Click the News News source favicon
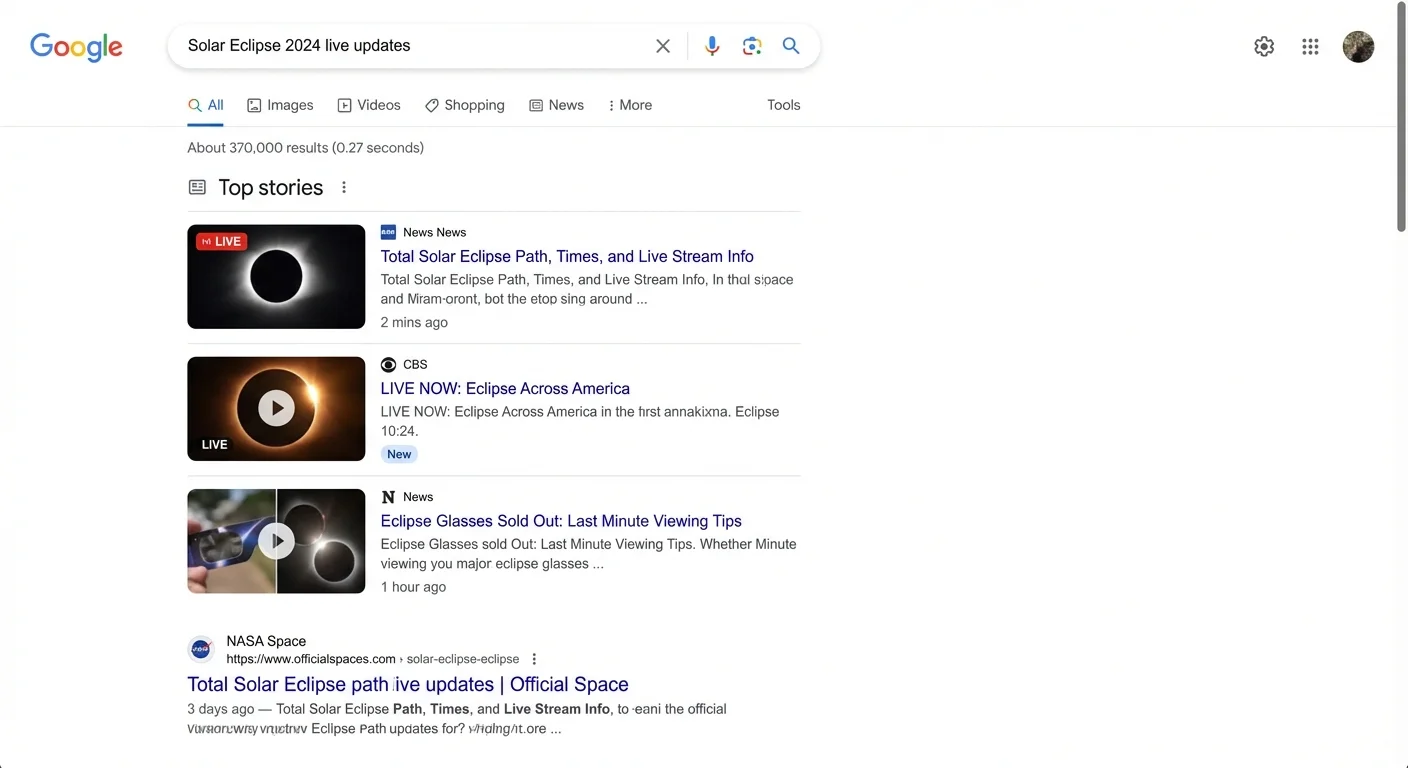Viewport: 1408px width, 768px height. [x=388, y=232]
